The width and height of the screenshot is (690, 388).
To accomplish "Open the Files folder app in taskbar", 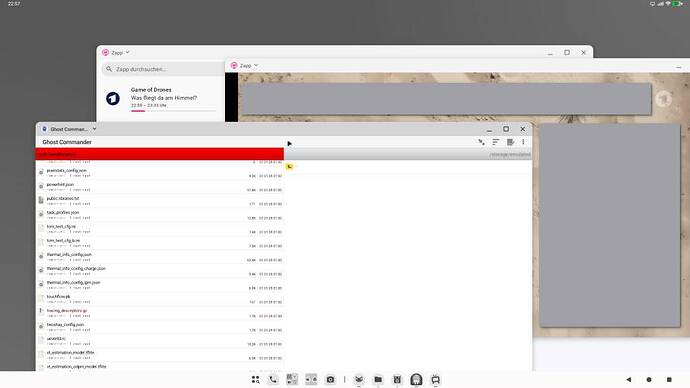I will [x=378, y=380].
